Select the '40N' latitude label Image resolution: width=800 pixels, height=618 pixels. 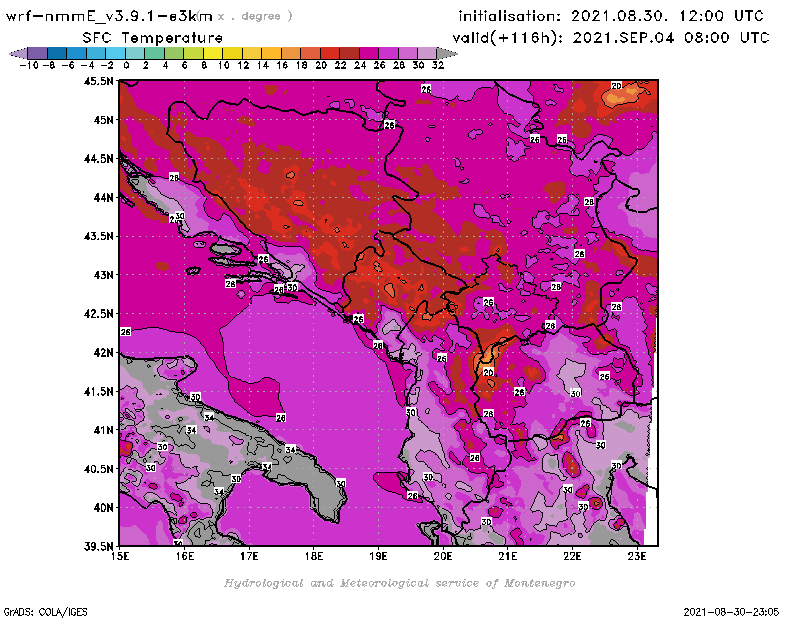point(104,508)
